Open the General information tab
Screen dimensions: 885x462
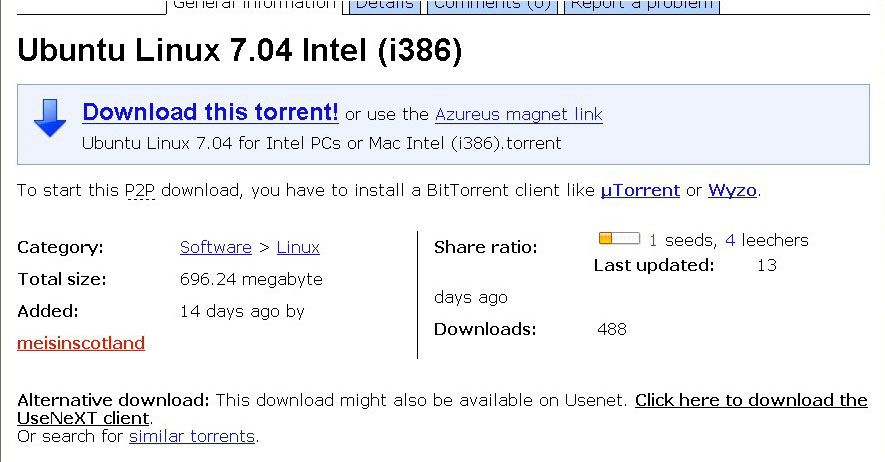coord(254,5)
